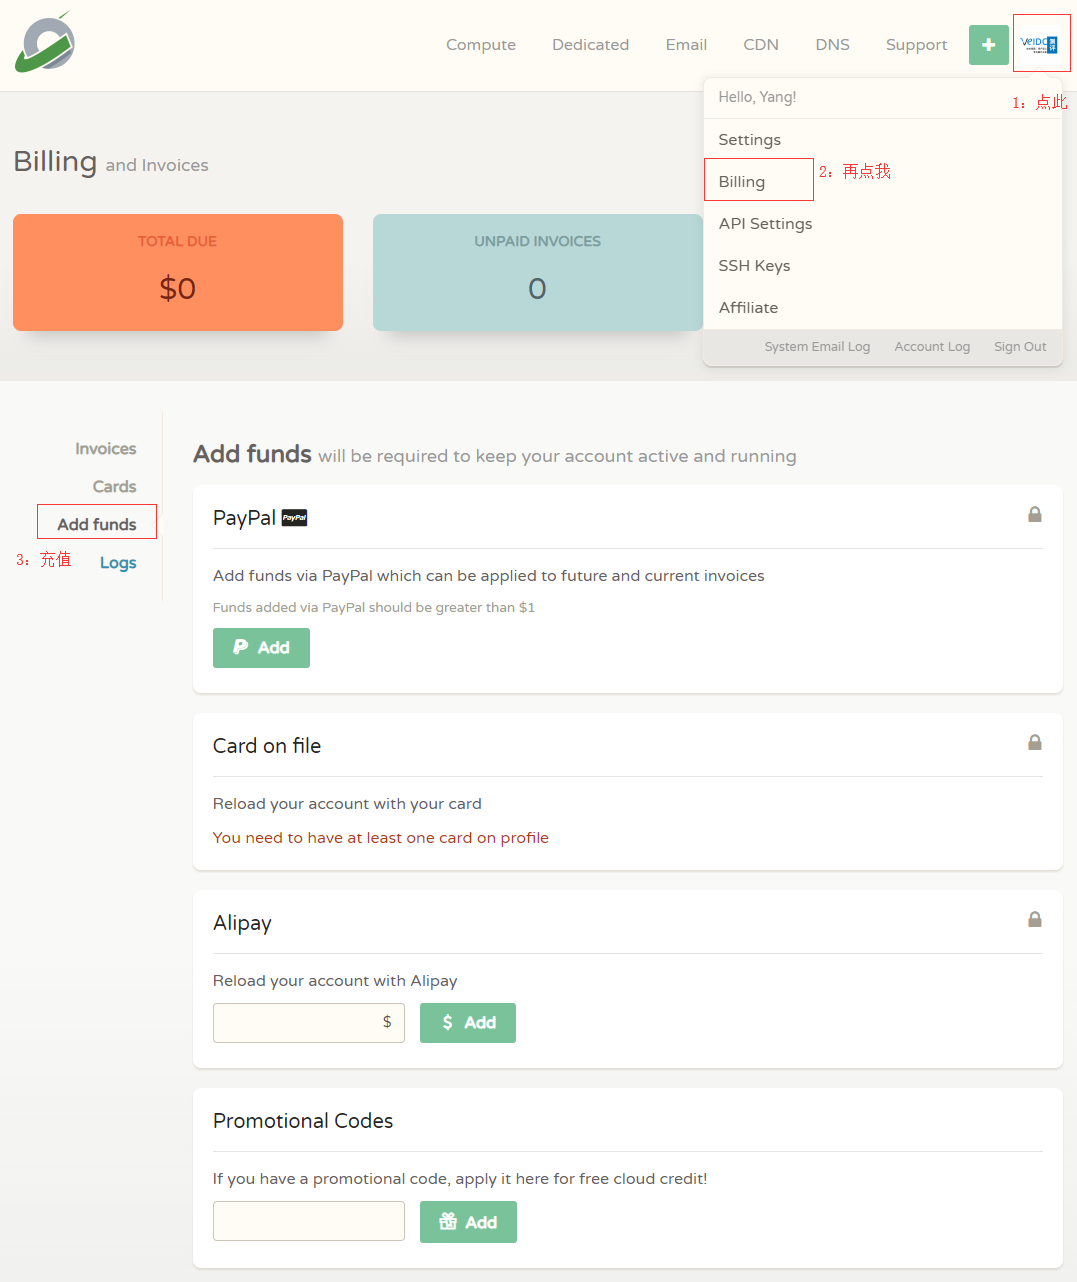The image size is (1077, 1282).
Task: Select Billing in the account dropdown
Action: click(x=742, y=182)
